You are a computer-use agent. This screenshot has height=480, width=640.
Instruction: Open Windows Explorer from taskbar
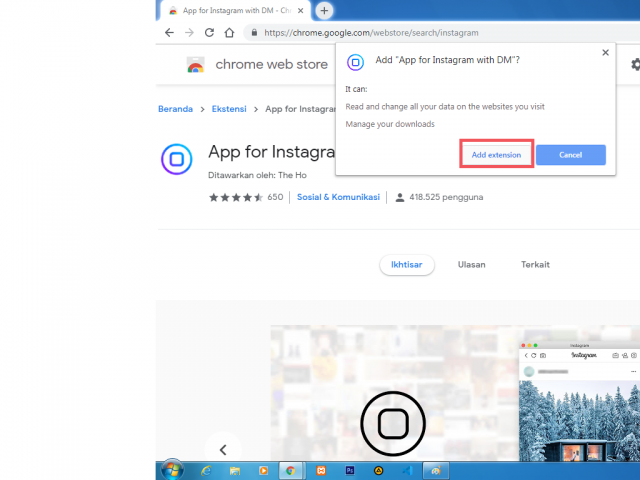pyautogui.click(x=235, y=471)
